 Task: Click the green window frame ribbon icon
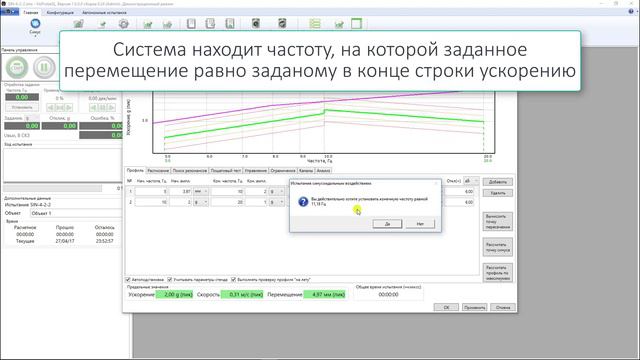tap(356, 24)
